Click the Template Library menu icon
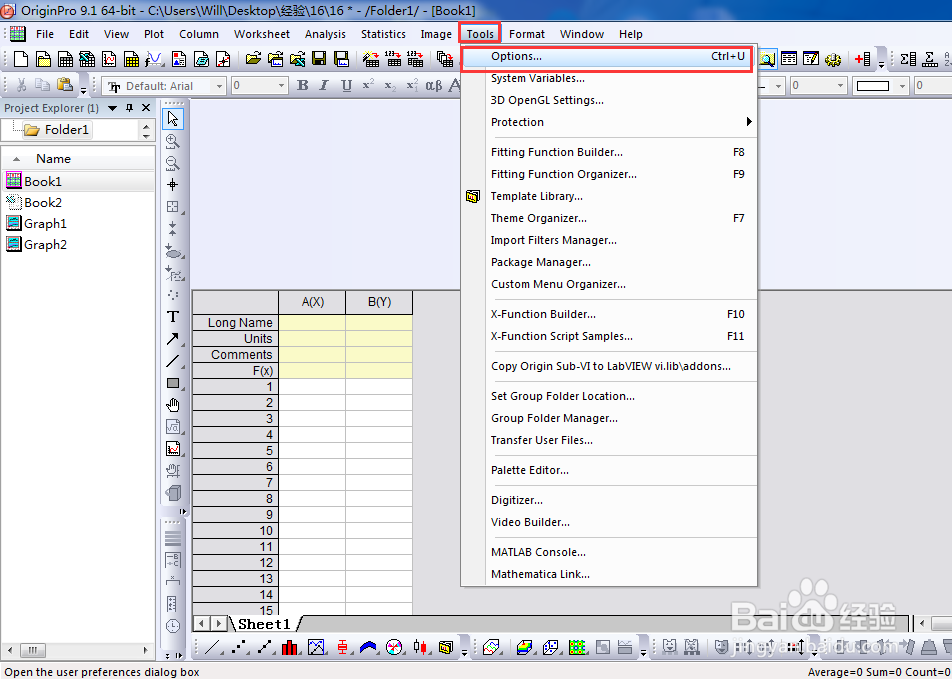This screenshot has width=952, height=680. click(x=473, y=196)
